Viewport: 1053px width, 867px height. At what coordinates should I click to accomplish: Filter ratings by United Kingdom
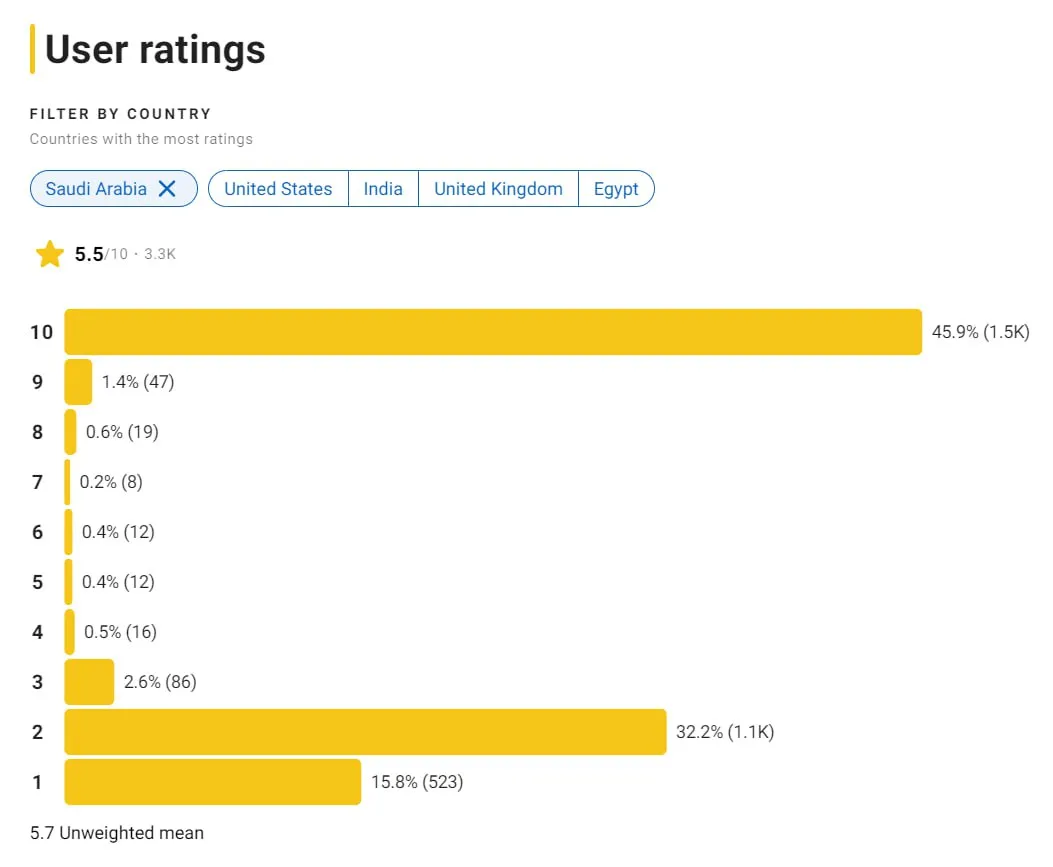[498, 189]
